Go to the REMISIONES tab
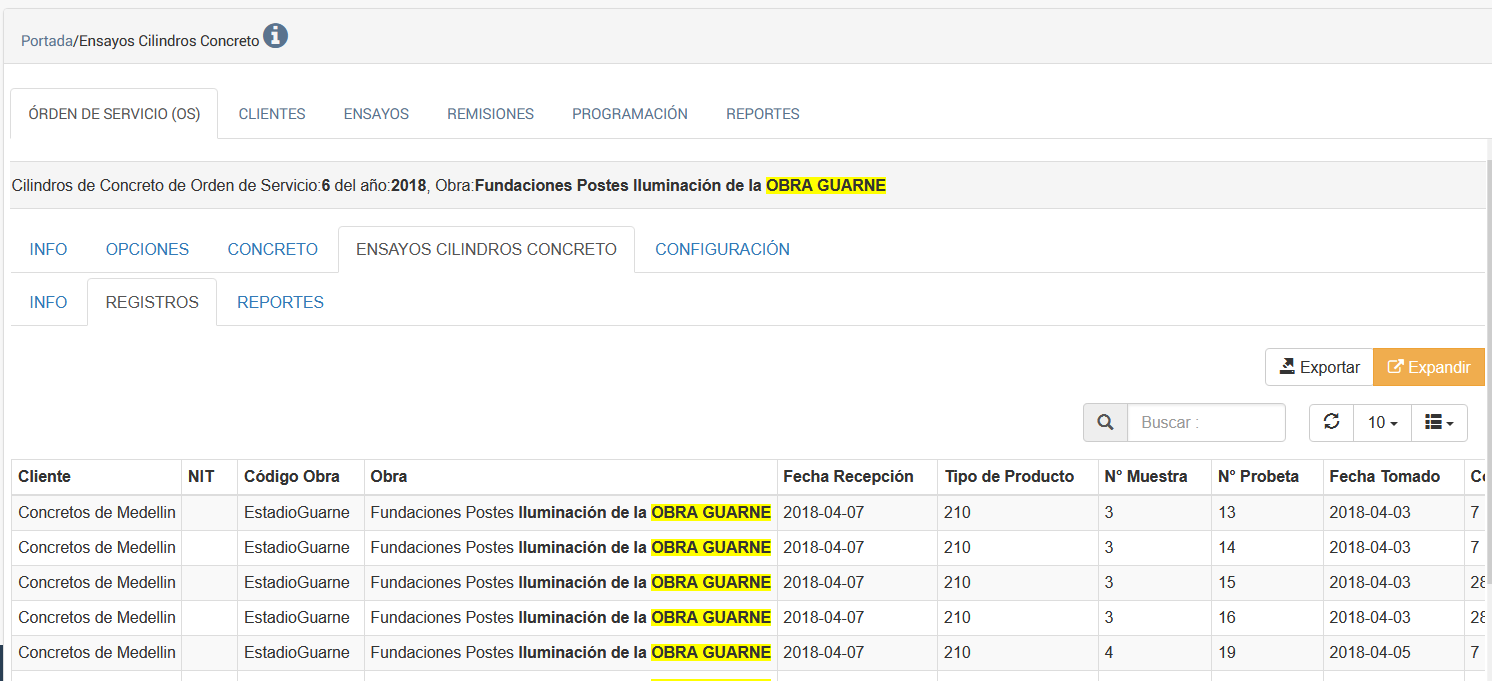Image resolution: width=1492 pixels, height=696 pixels. [x=490, y=114]
